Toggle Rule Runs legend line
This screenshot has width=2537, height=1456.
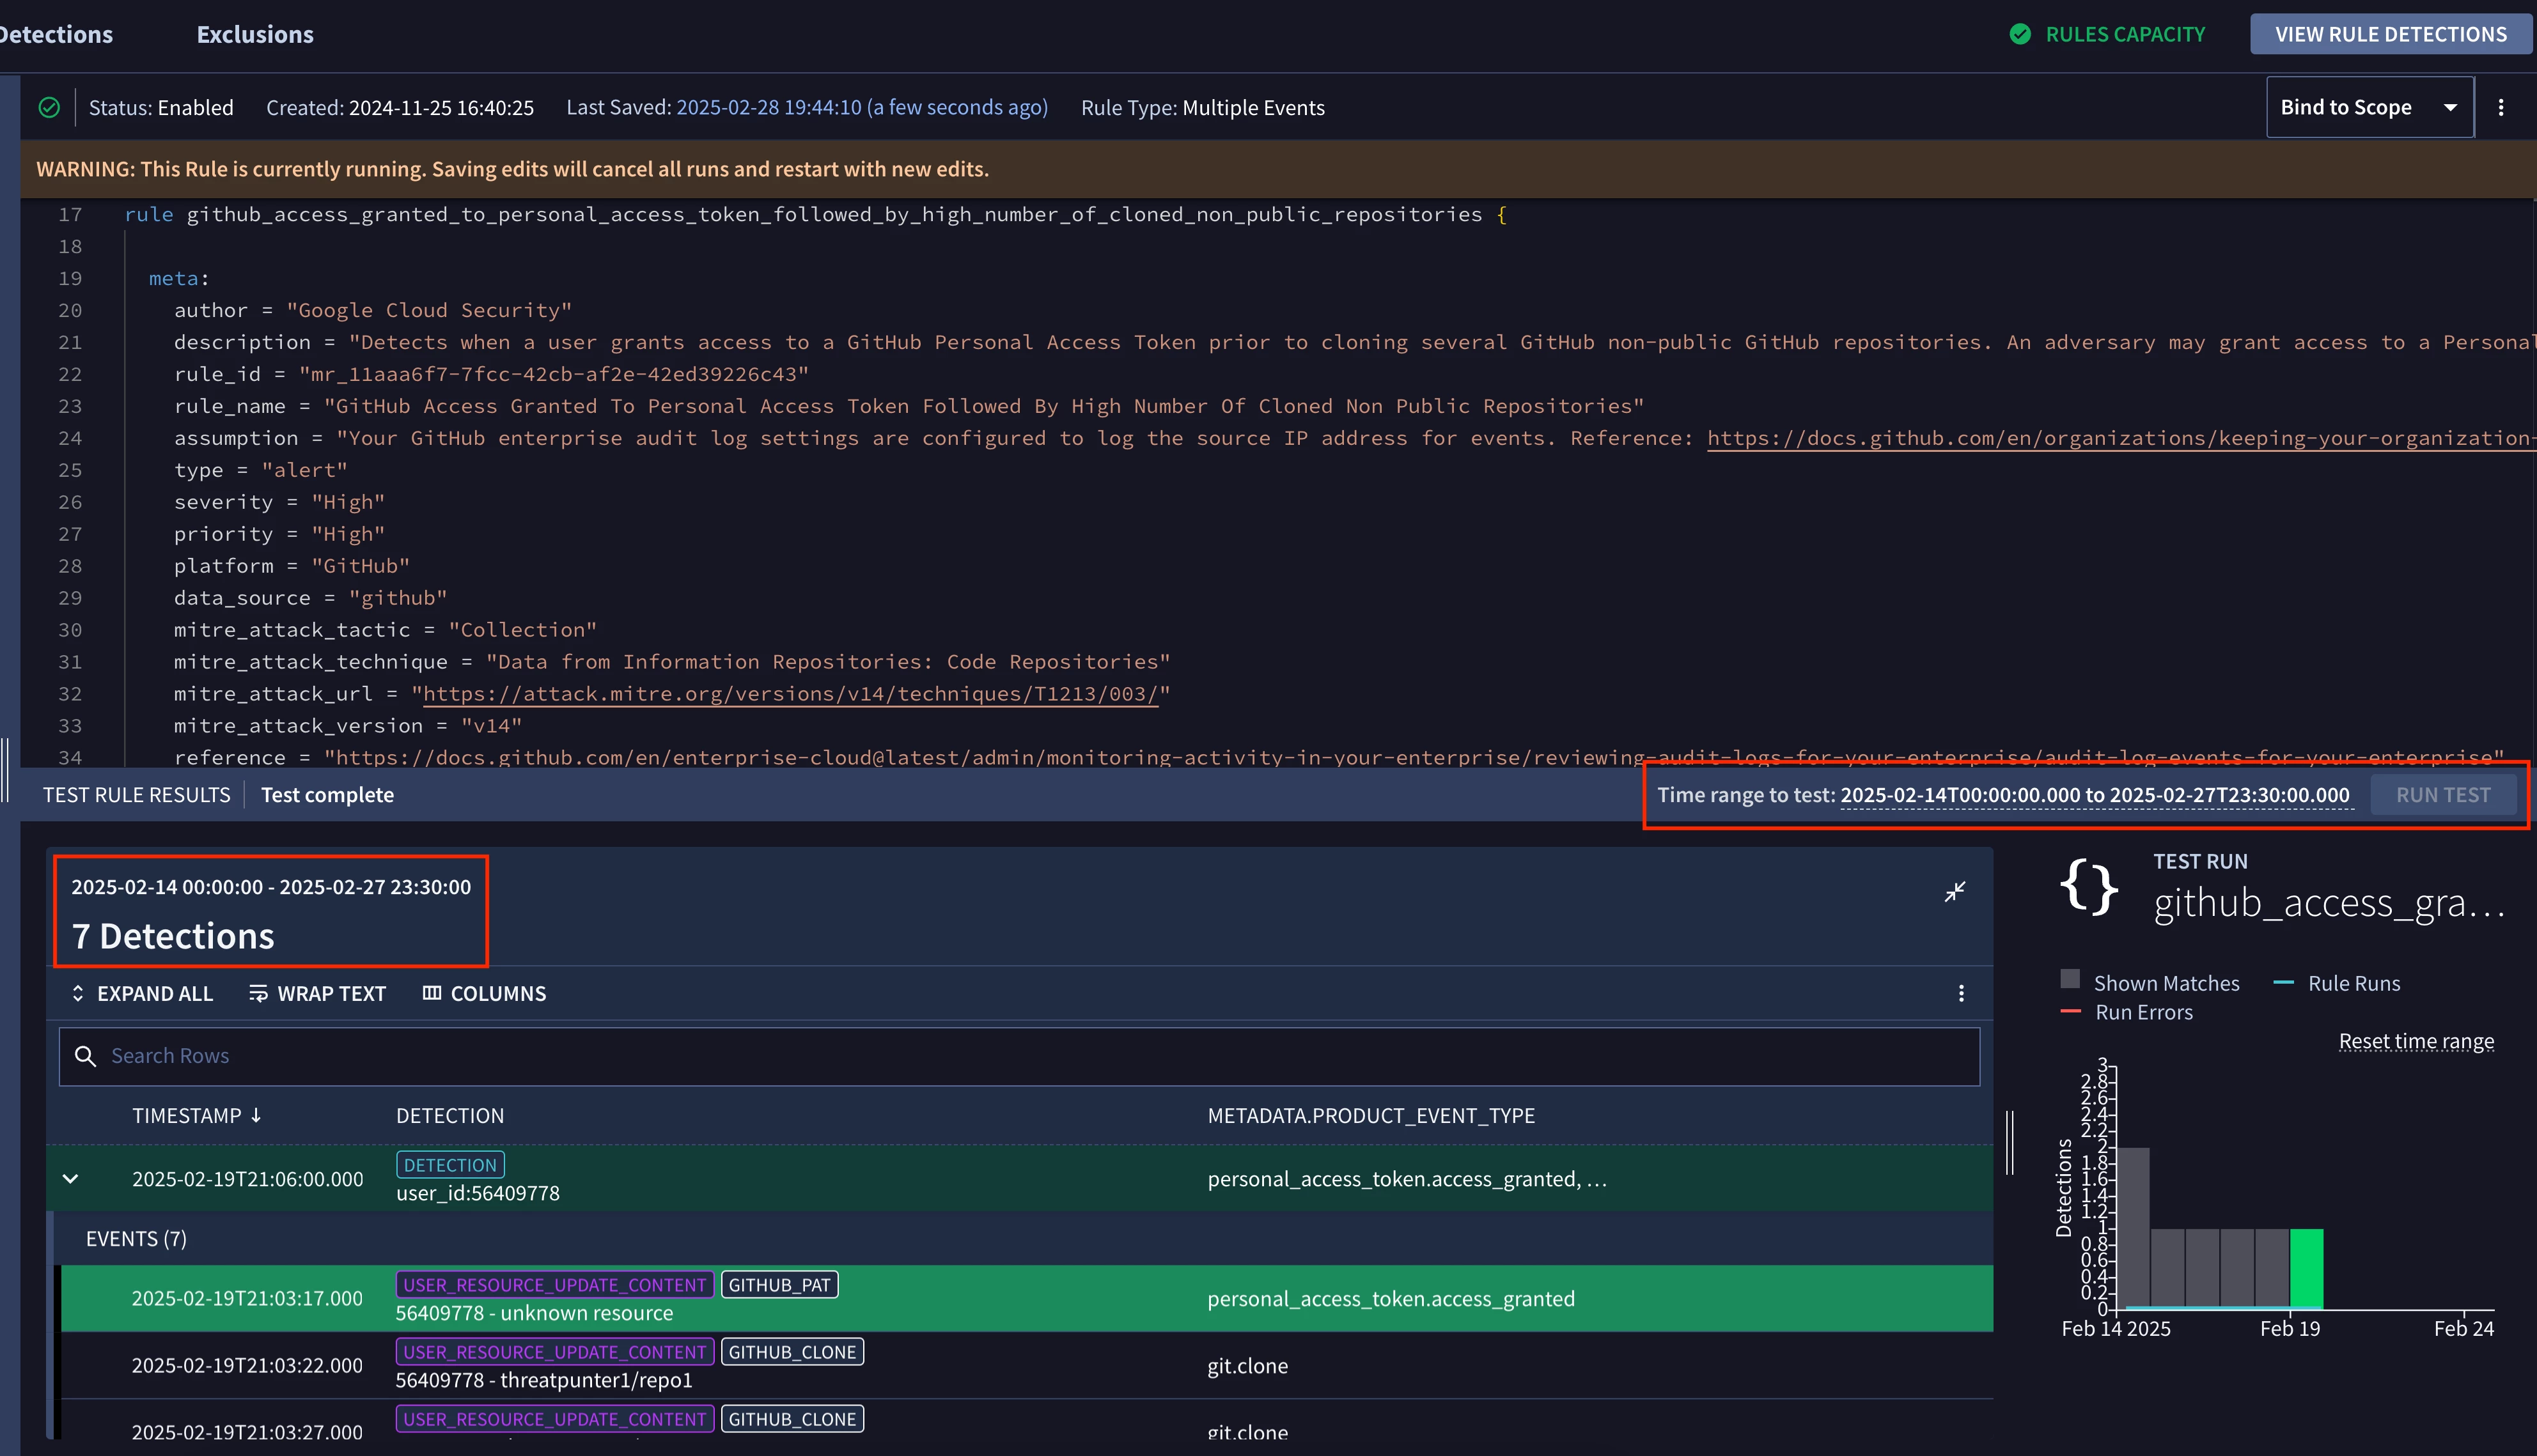pos(2283,983)
